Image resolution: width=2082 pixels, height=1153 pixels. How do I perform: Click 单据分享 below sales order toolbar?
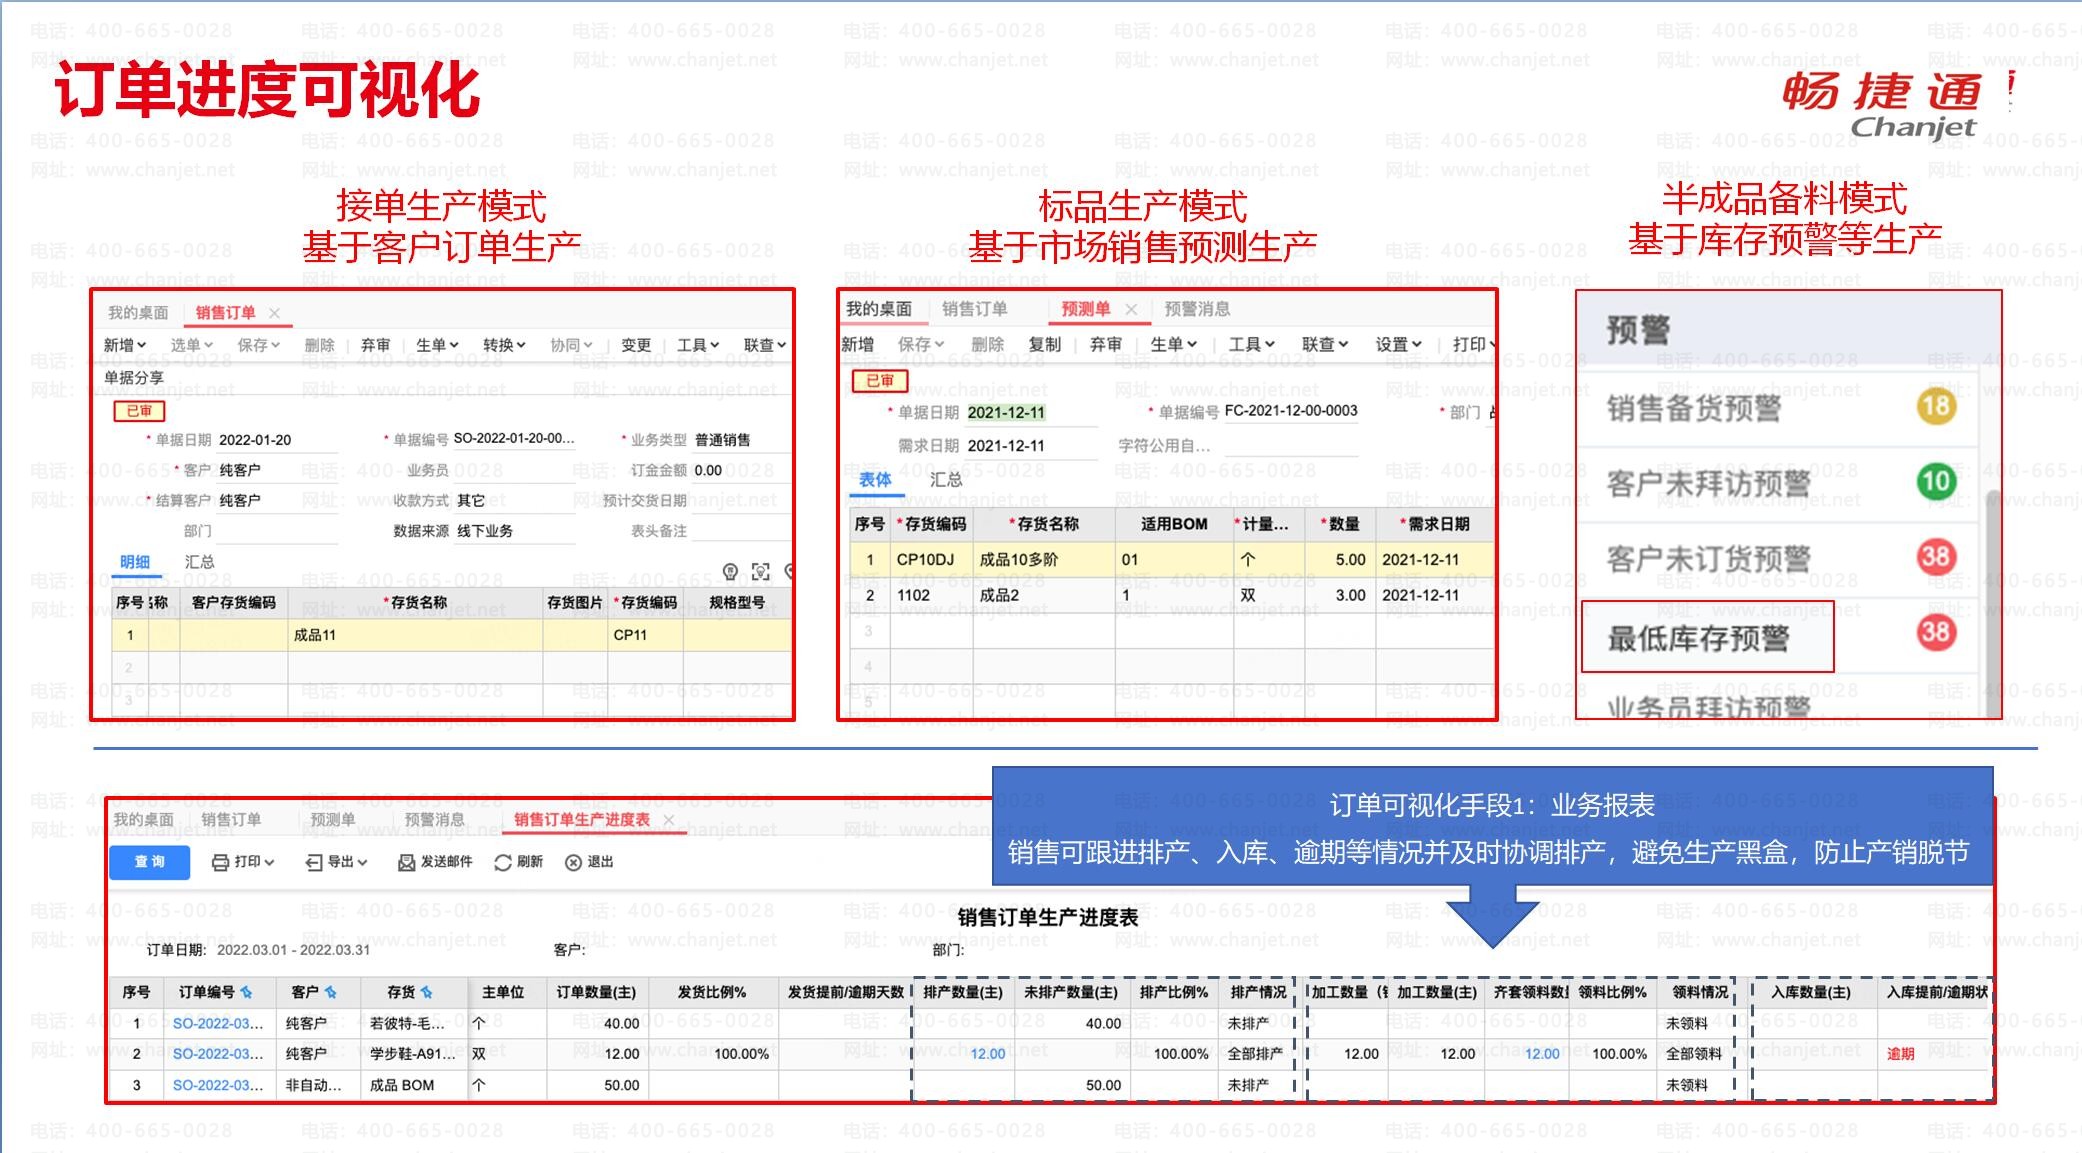pyautogui.click(x=134, y=378)
